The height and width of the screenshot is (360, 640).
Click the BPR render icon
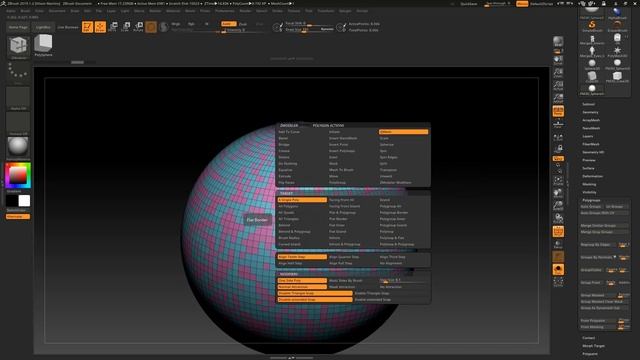[x=558, y=41]
